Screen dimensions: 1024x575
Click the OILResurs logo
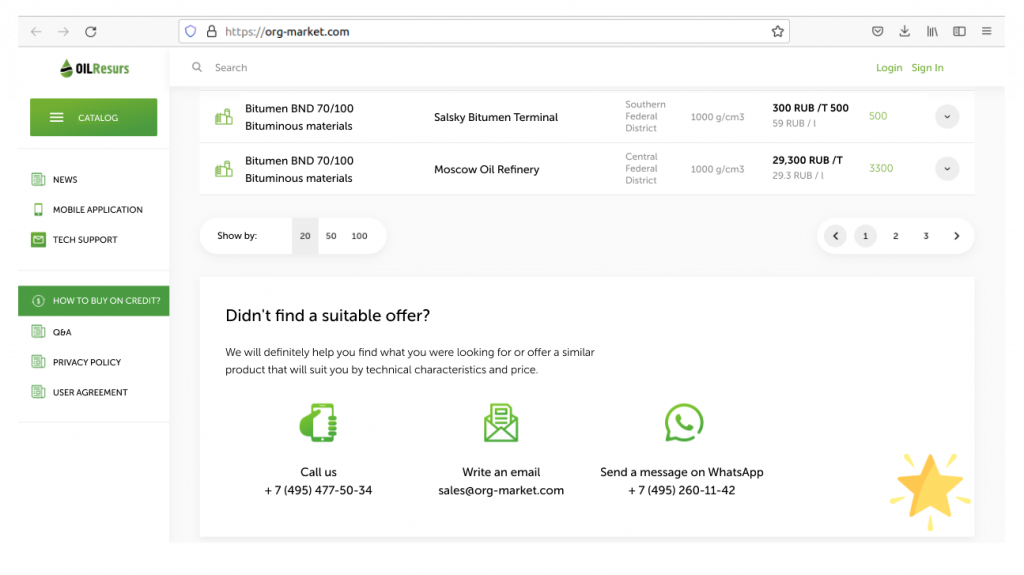coord(94,68)
